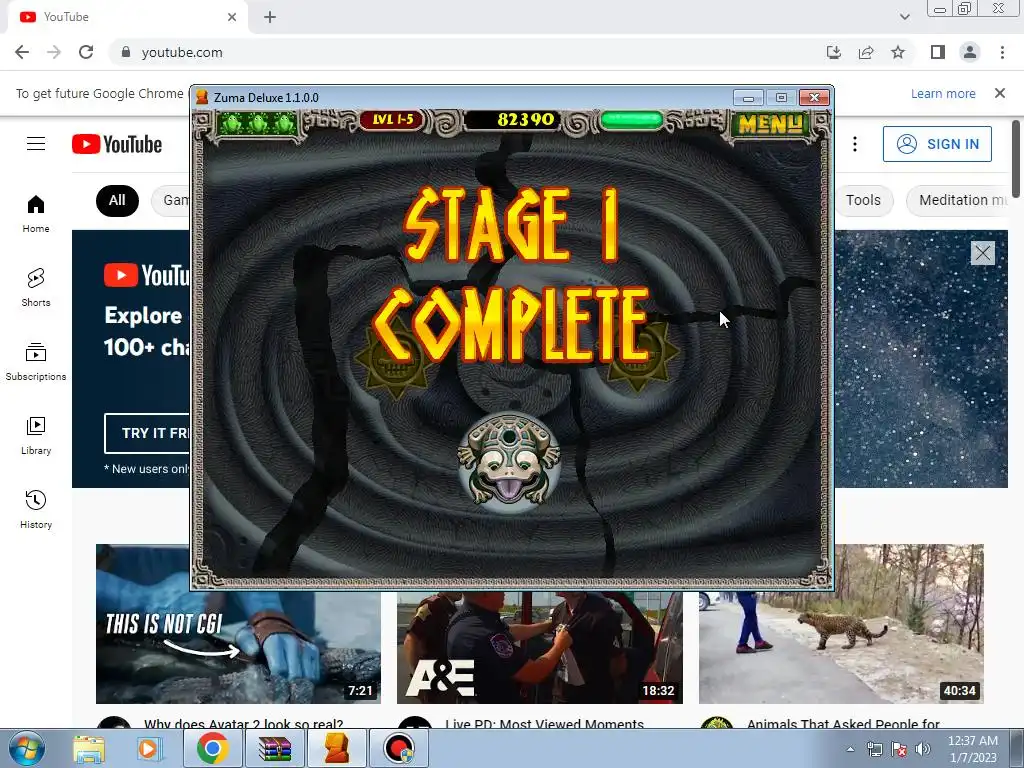Open volume control in system tray

[x=923, y=750]
